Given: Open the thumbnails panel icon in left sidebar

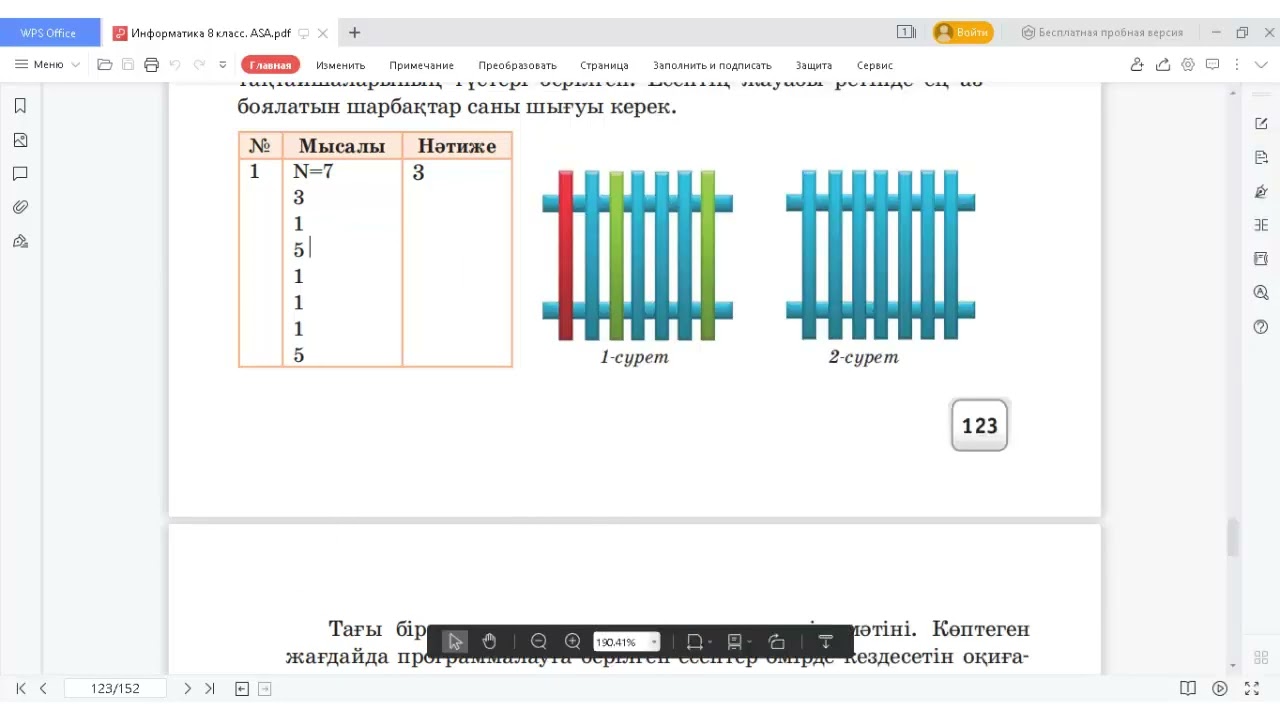Looking at the screenshot, I should (20, 140).
